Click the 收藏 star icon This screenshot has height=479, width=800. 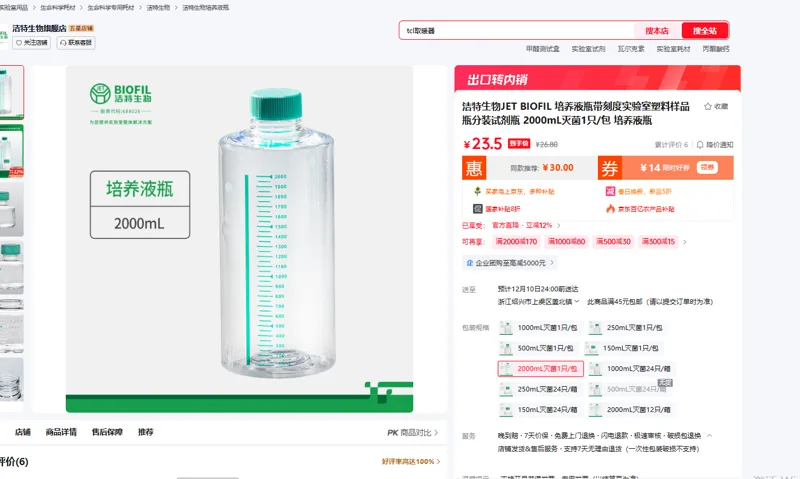tap(708, 107)
